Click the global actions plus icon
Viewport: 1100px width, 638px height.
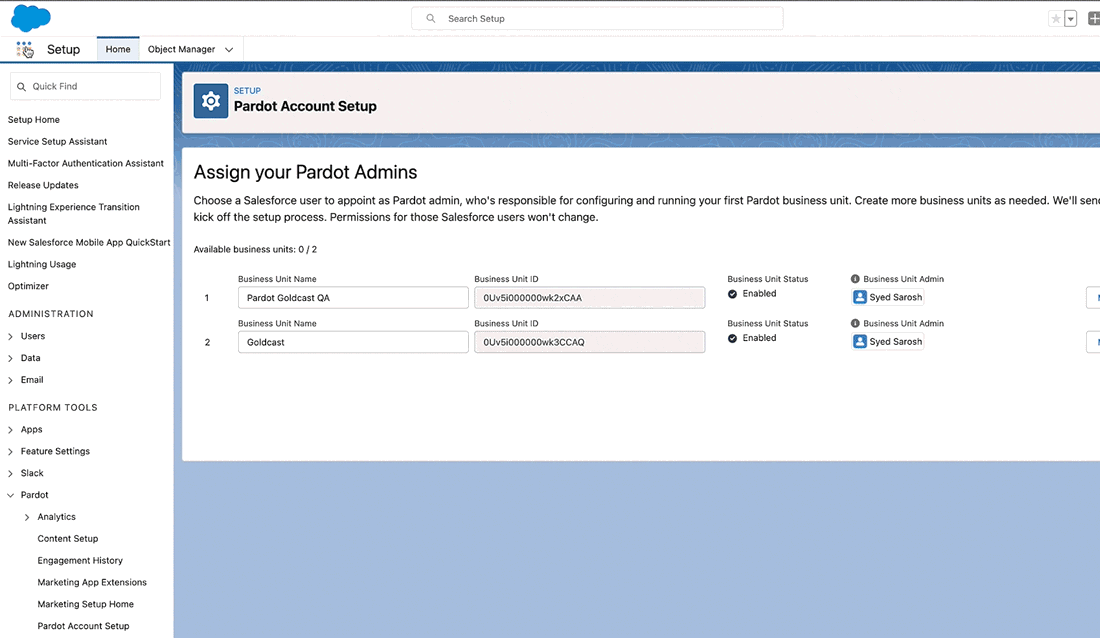1093,19
